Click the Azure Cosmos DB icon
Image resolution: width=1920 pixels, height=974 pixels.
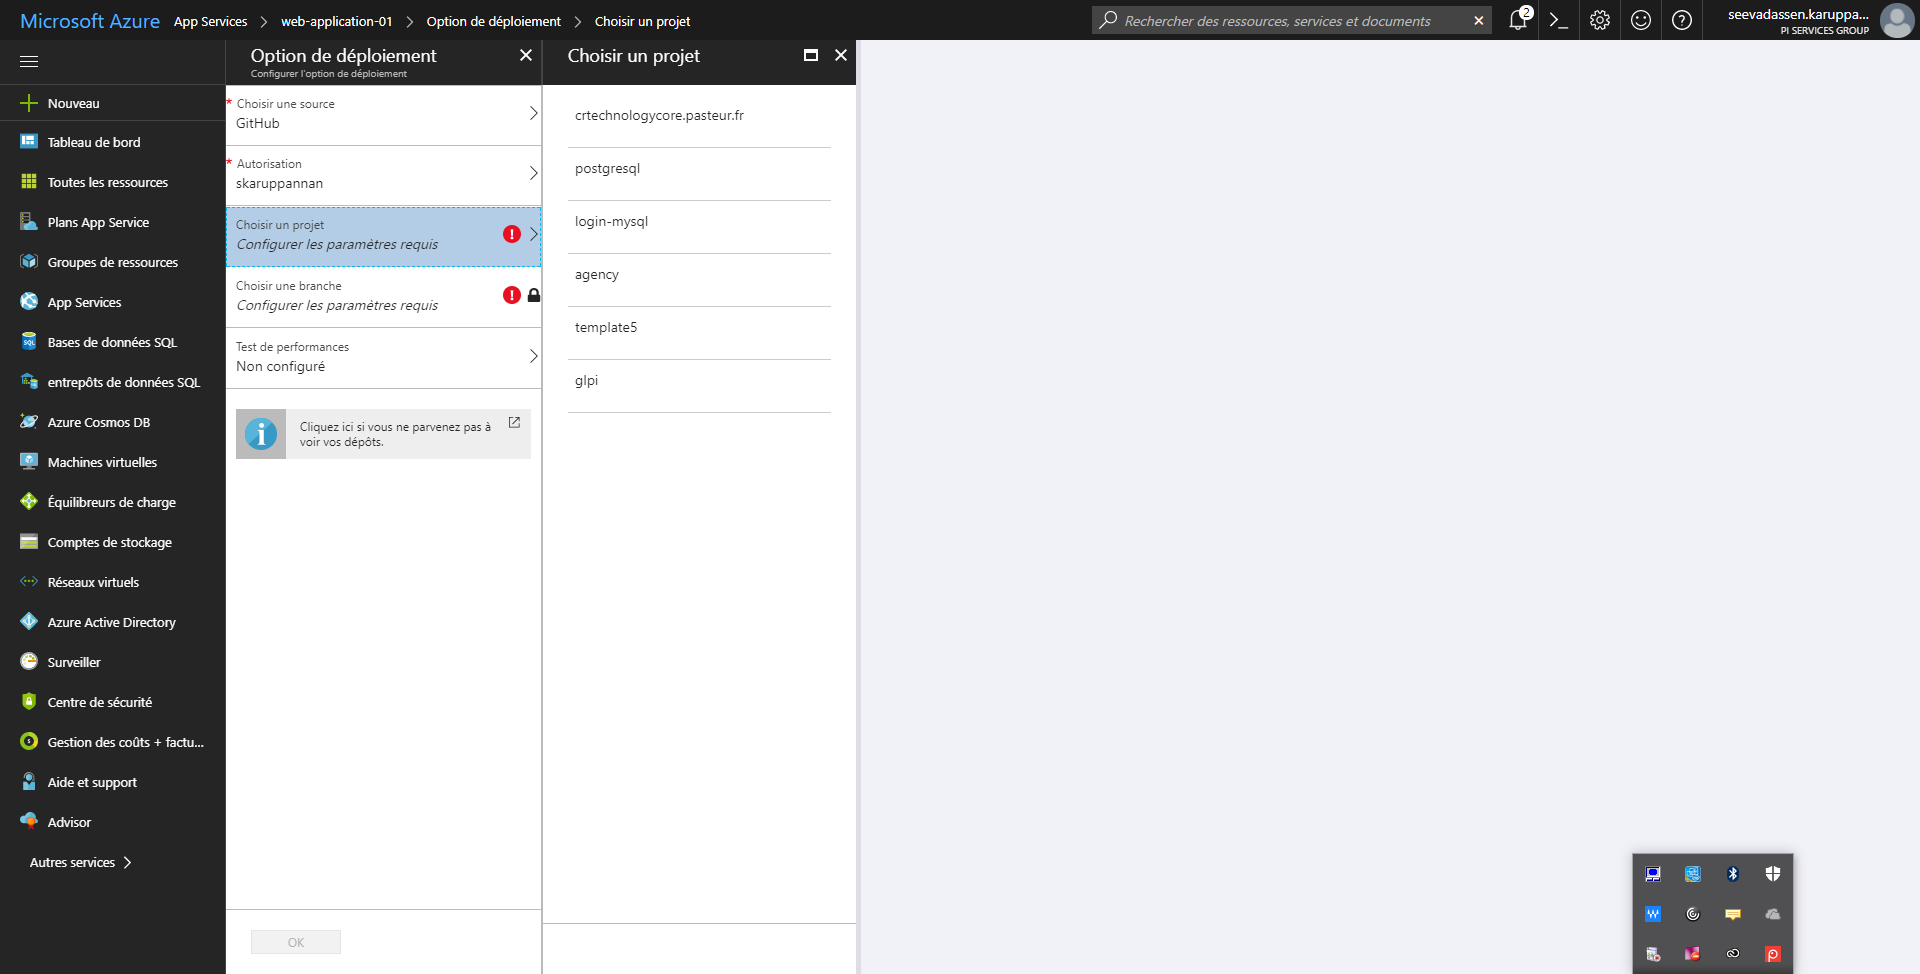[29, 421]
